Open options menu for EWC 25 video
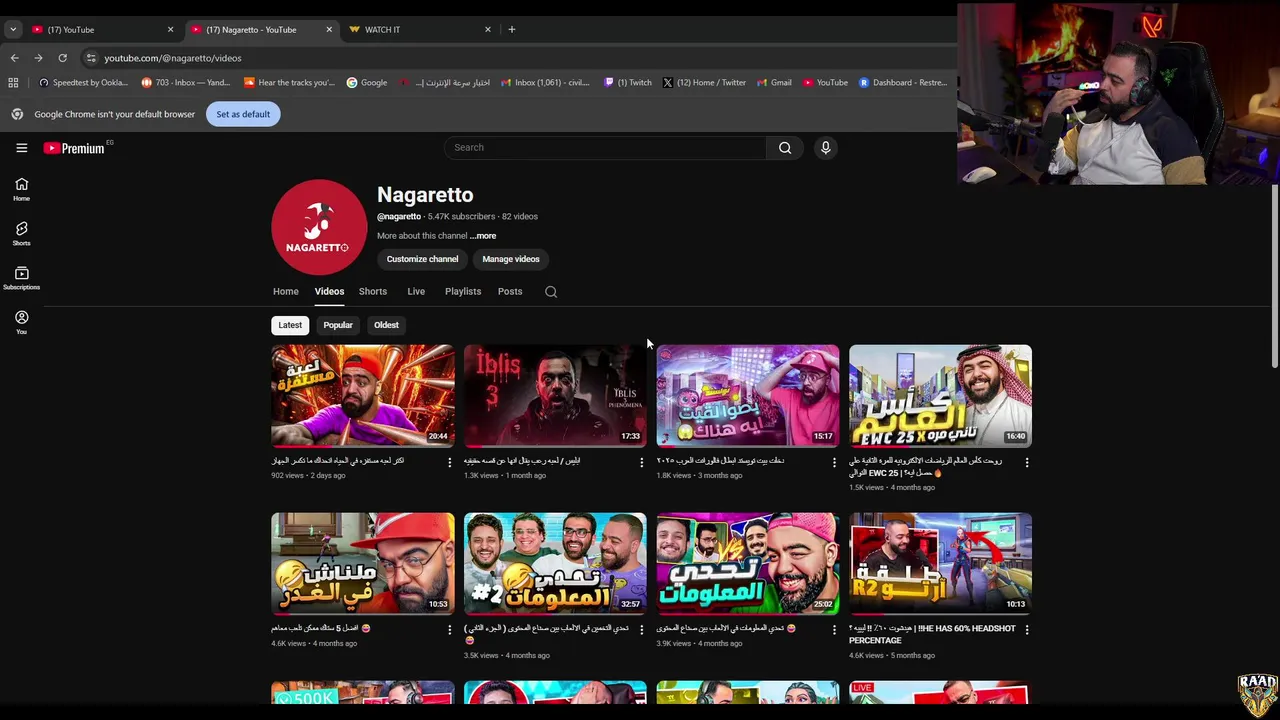Screen dimensions: 1280x720 tap(1027, 462)
